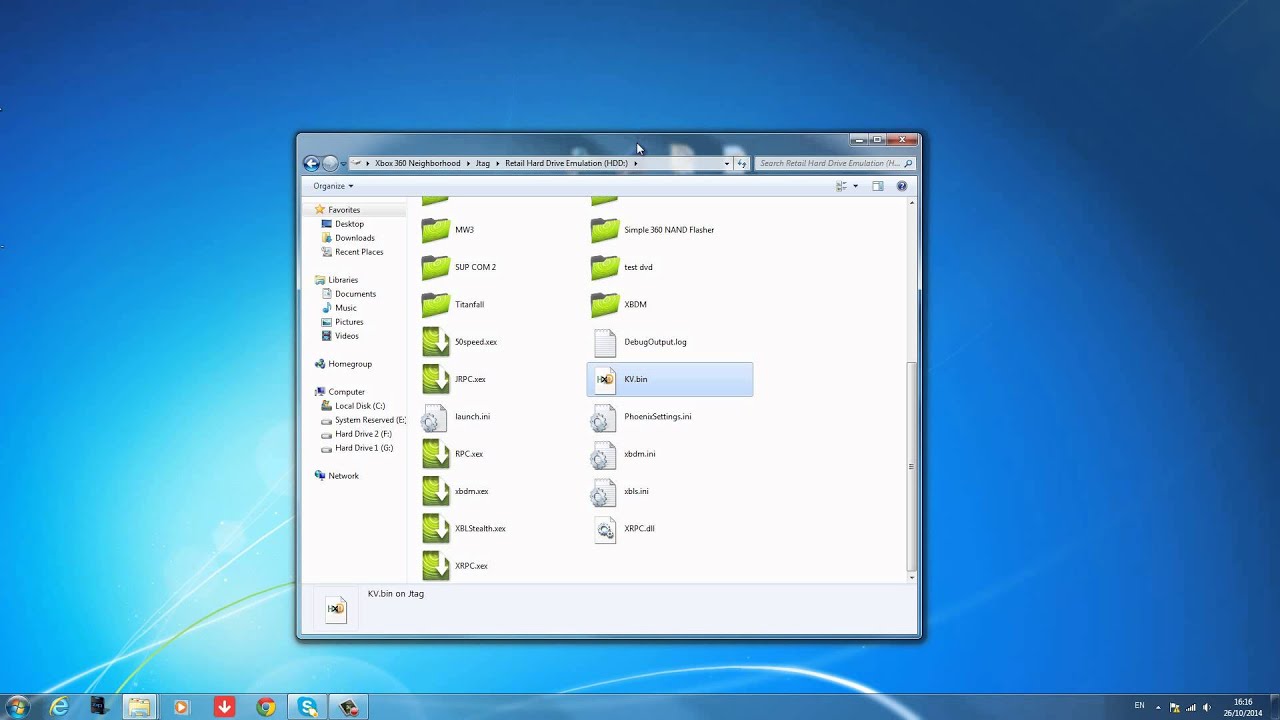
Task: Select the KV.bin file
Action: click(669, 379)
